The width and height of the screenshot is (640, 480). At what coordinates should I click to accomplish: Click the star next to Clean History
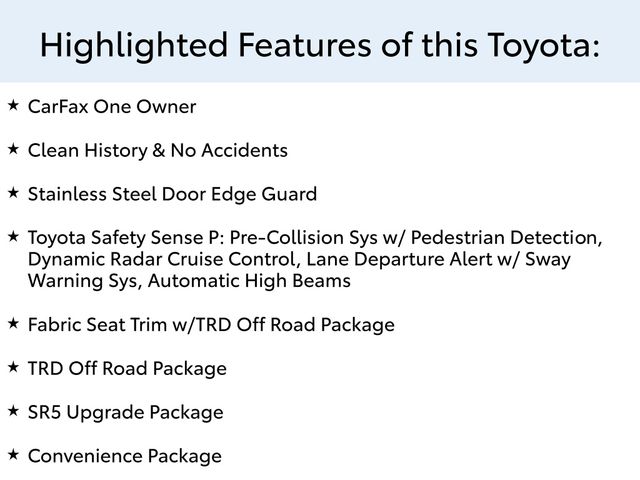tap(12, 148)
